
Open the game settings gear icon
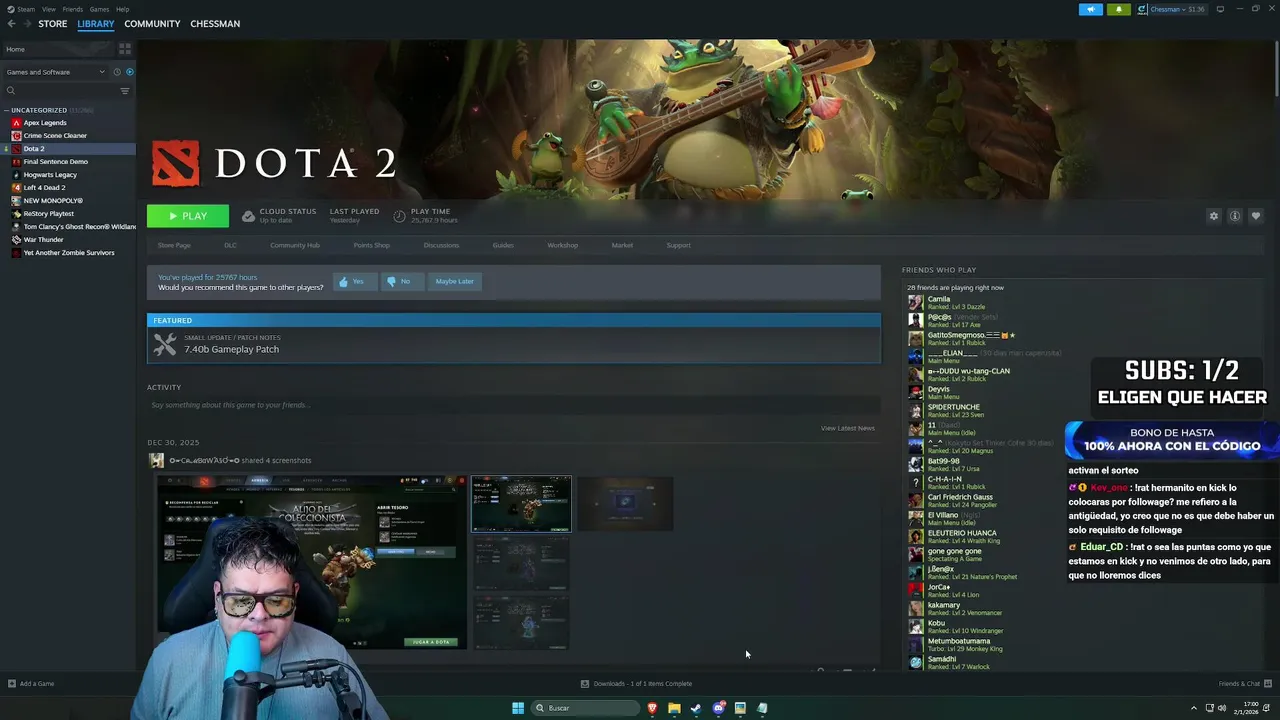1214,216
